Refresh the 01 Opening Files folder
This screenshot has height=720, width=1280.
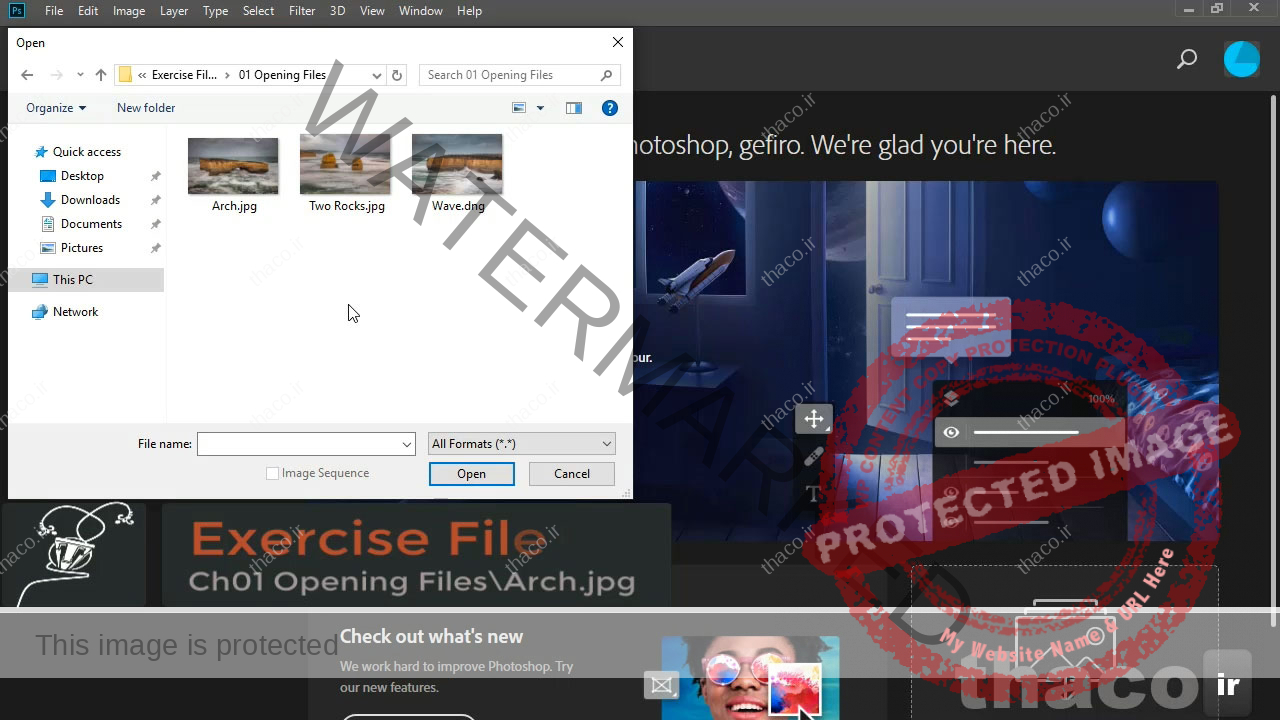tap(397, 75)
